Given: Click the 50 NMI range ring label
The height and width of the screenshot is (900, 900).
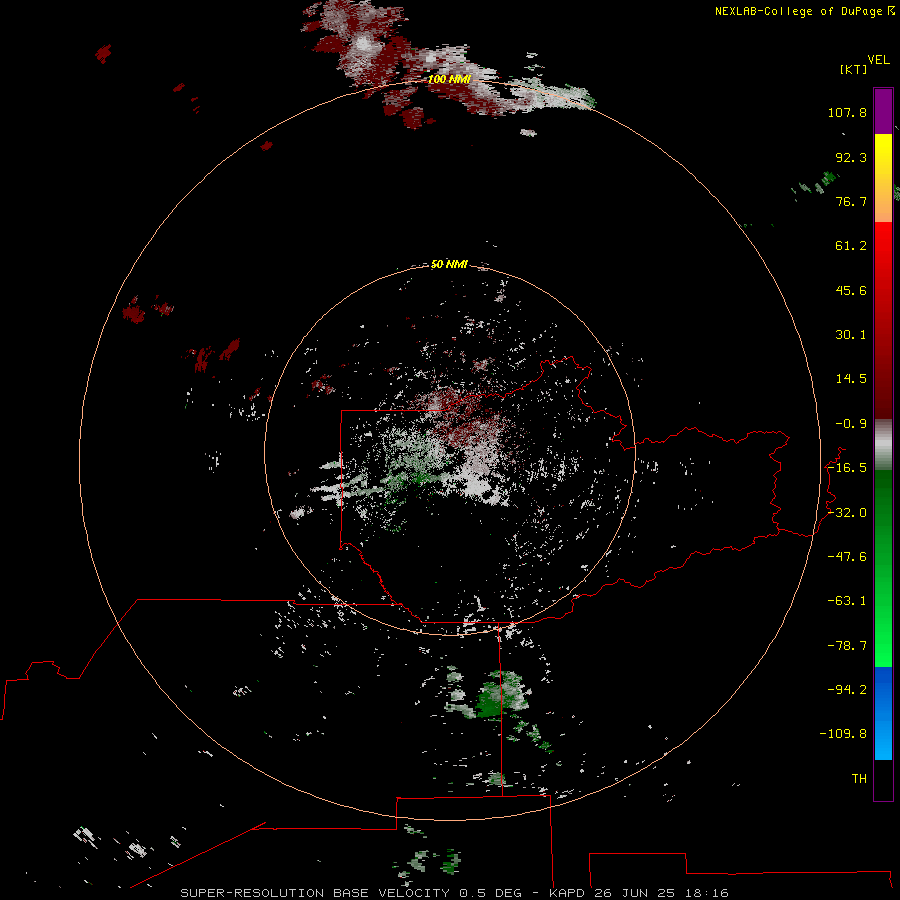Looking at the screenshot, I should [x=449, y=264].
